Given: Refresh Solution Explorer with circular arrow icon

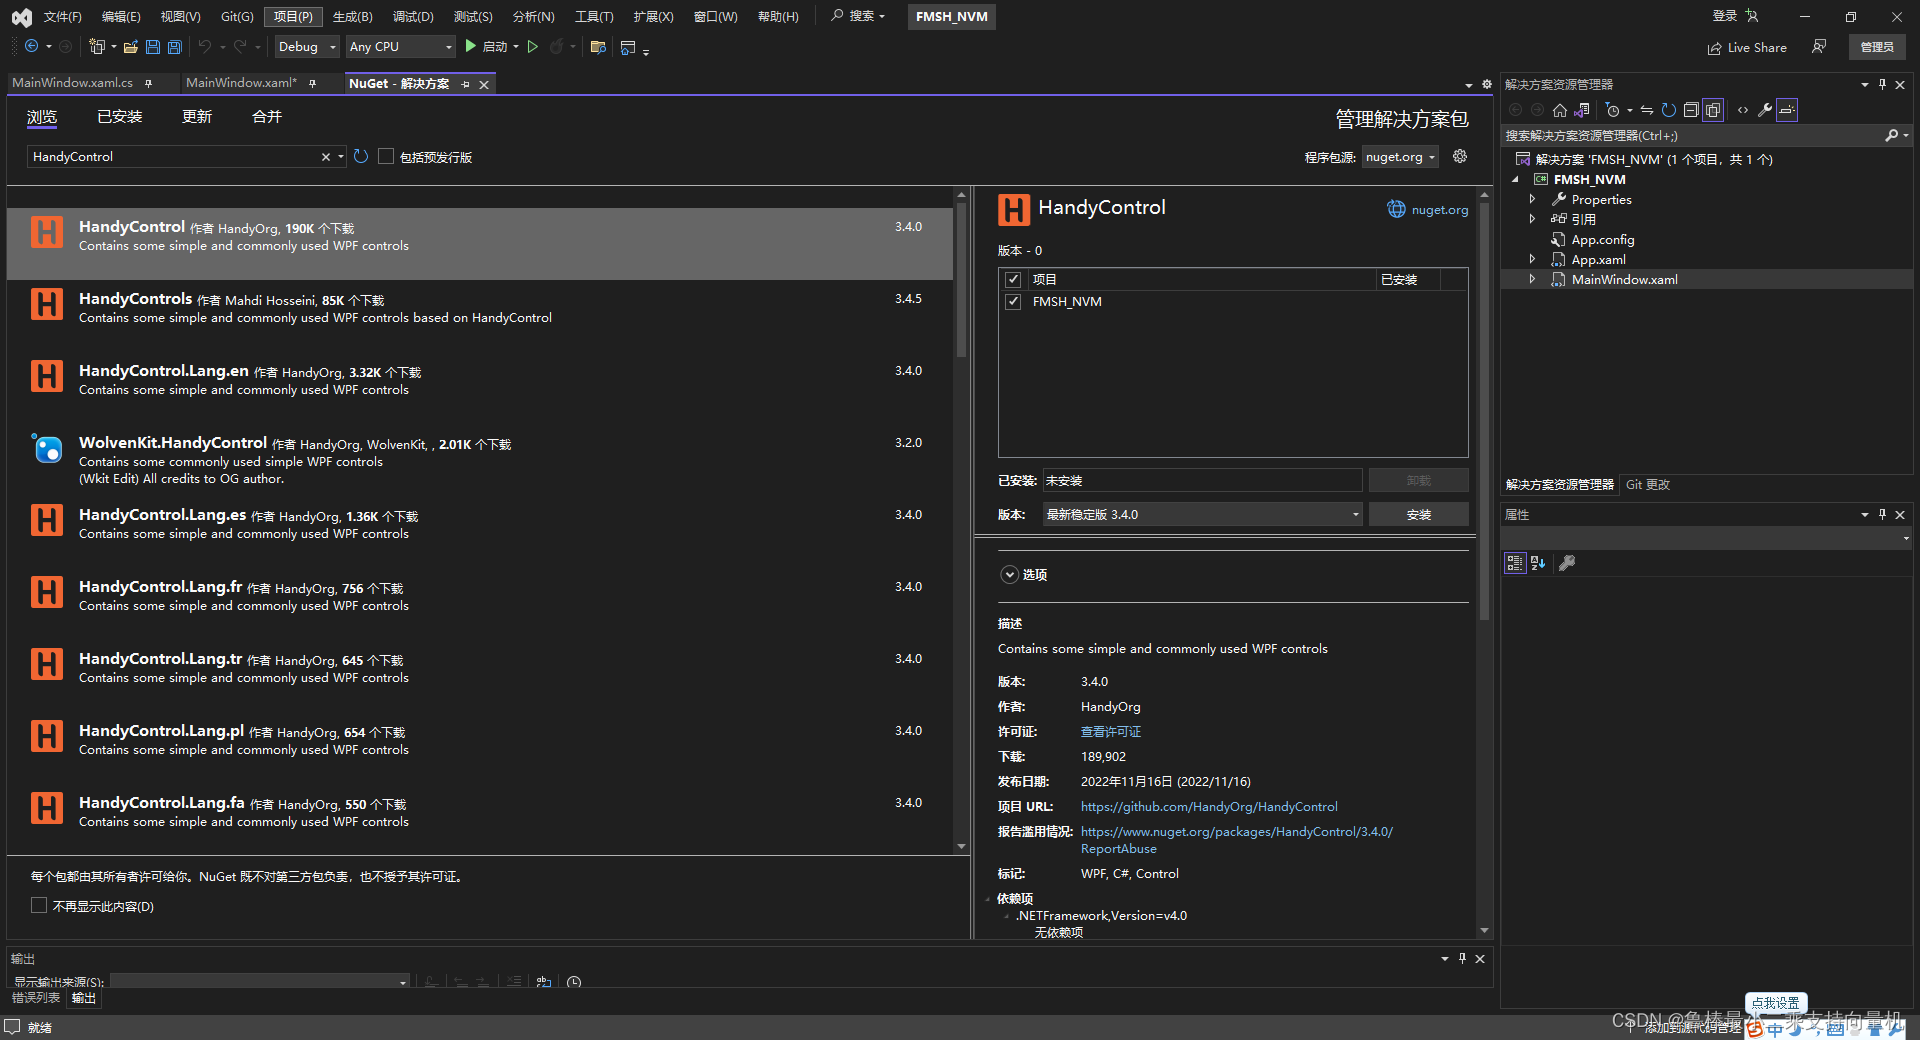Looking at the screenshot, I should (1668, 110).
